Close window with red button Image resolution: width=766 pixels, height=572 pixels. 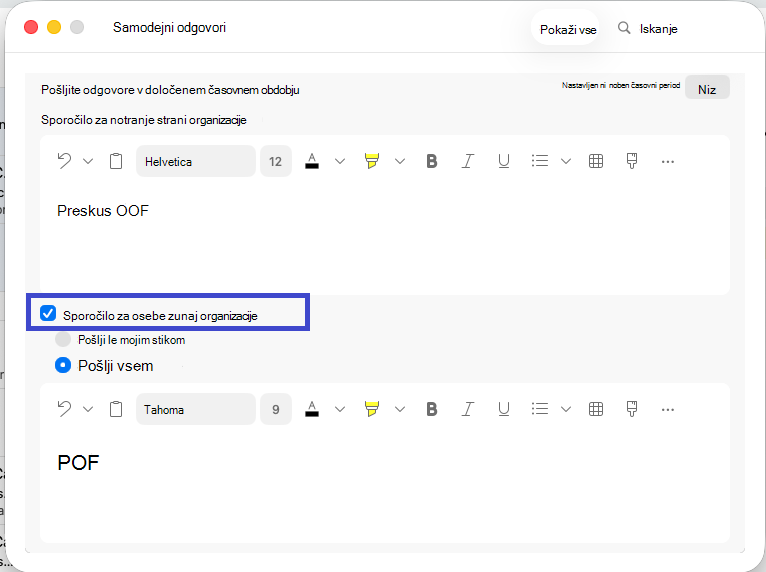[31, 27]
